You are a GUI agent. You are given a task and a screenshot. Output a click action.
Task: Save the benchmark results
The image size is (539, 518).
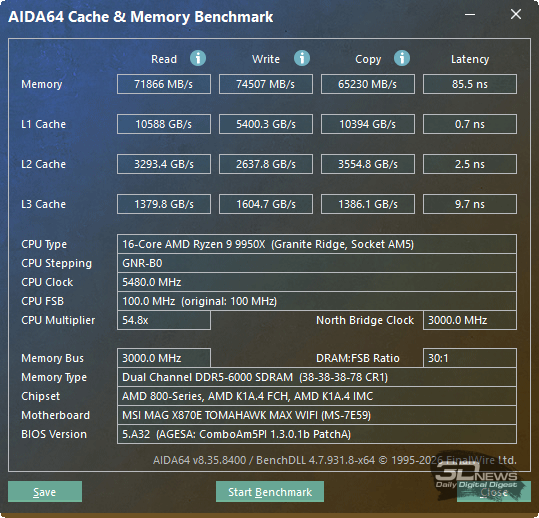(x=45, y=492)
